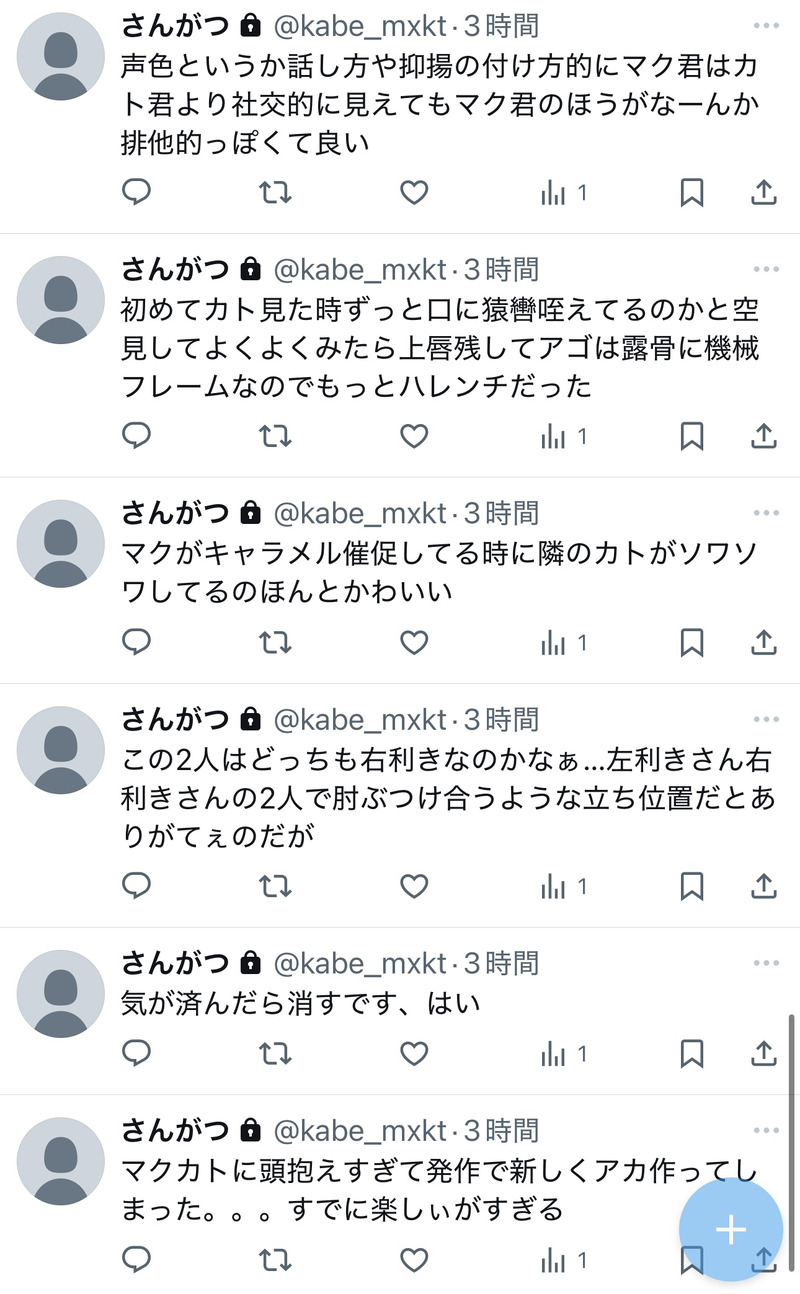
Task: Open さんがつ display name on 右利き tweet
Action: pos(176,719)
